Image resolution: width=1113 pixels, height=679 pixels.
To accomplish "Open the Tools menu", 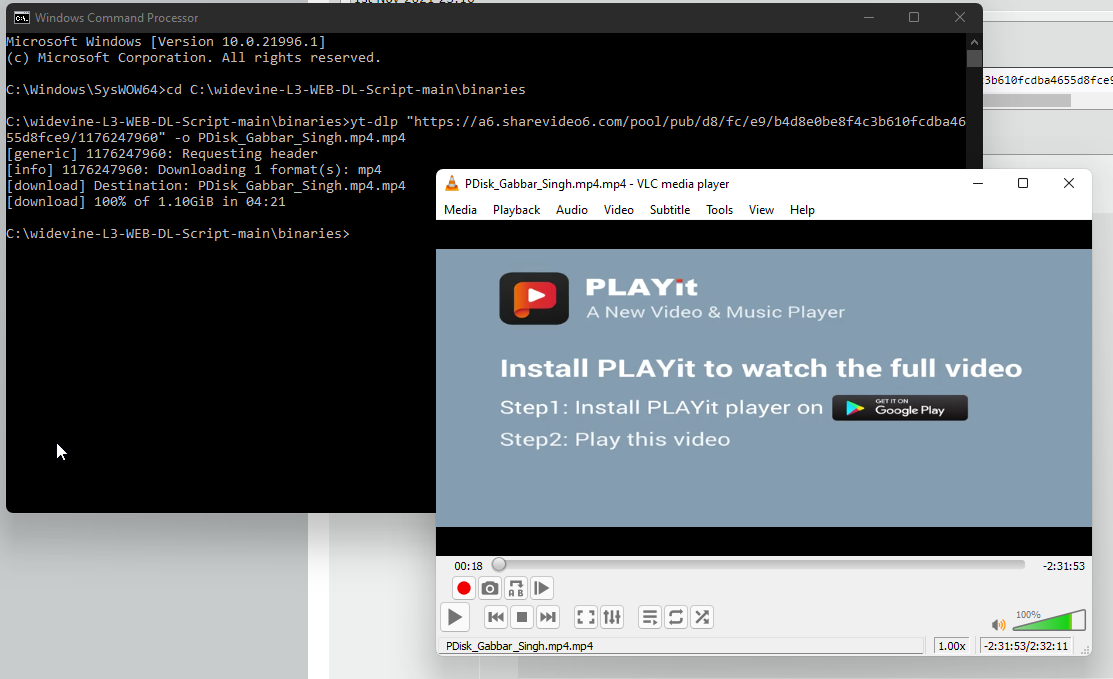I will 719,210.
